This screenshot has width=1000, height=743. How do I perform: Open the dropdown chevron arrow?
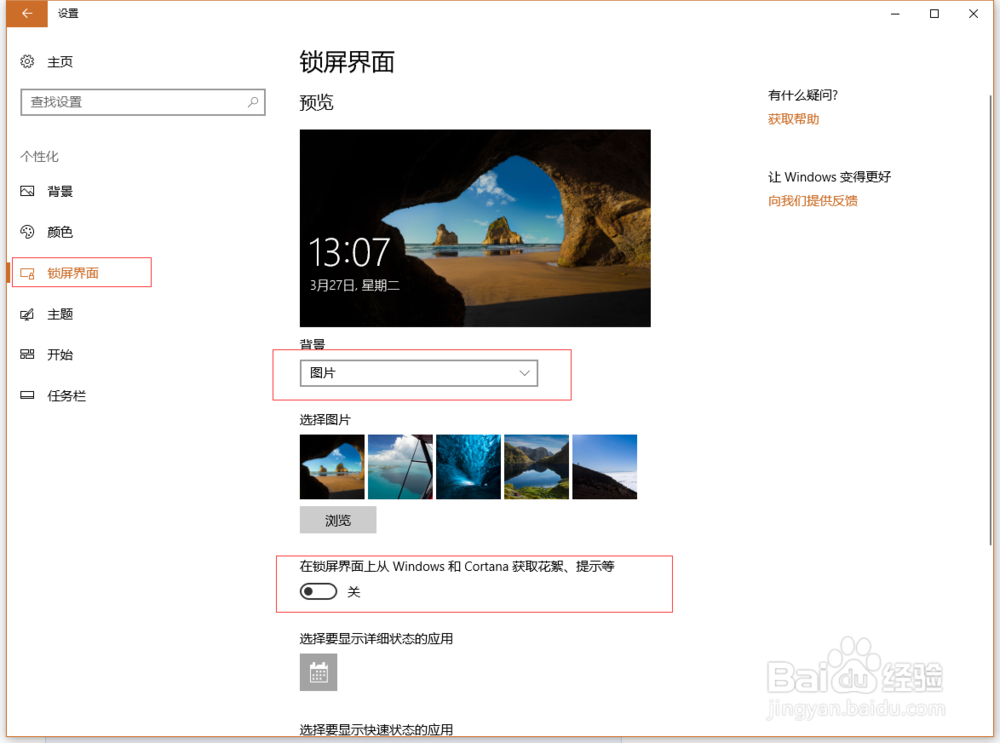(524, 373)
